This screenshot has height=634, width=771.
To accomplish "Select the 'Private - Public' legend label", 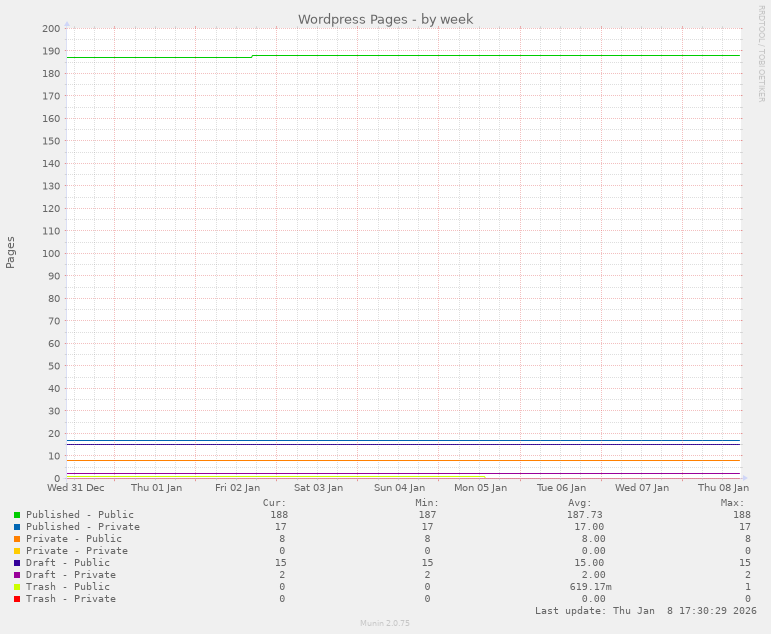I will click(x=74, y=539).
